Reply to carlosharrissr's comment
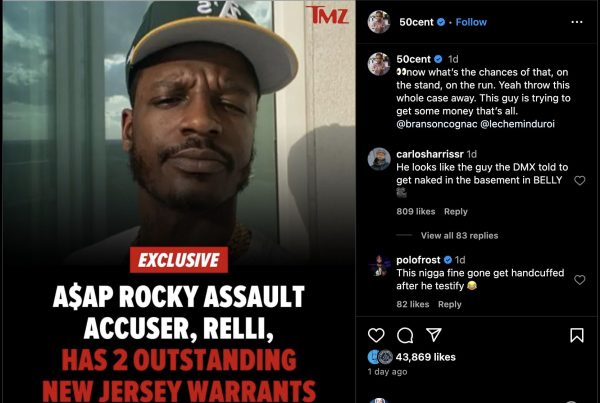 pyautogui.click(x=456, y=211)
